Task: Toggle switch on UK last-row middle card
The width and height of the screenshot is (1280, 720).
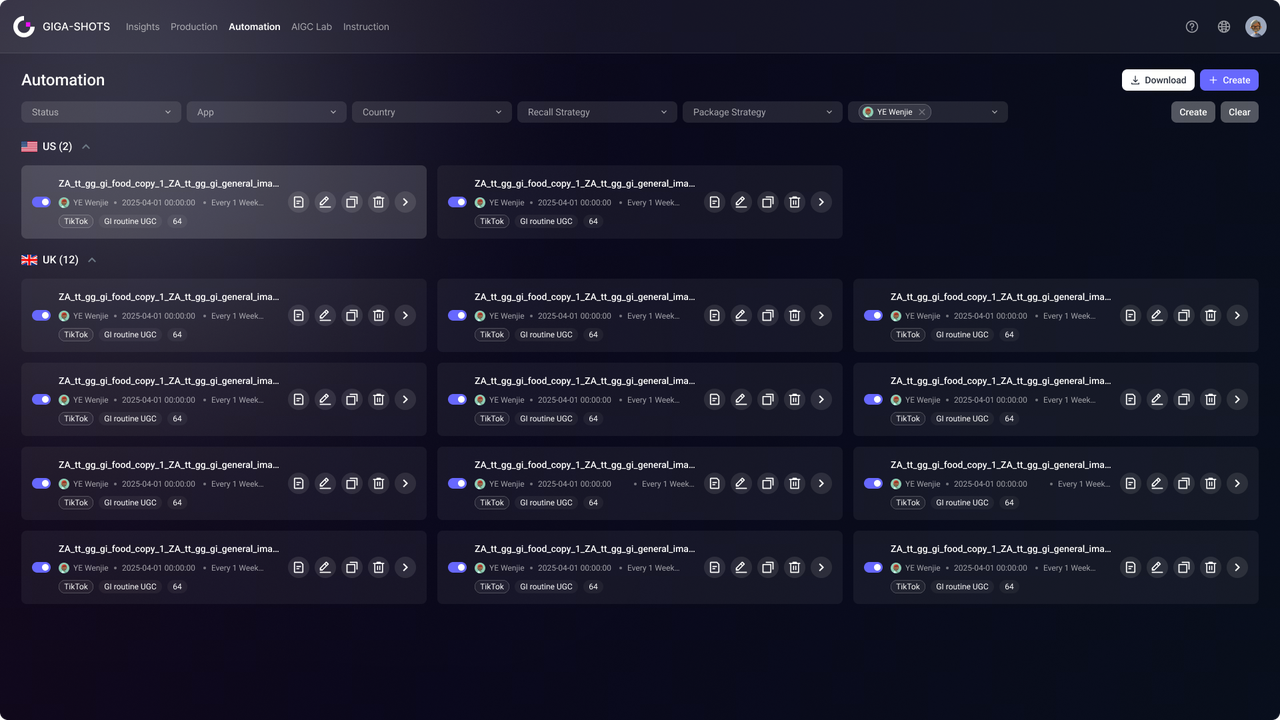Action: coord(457,567)
